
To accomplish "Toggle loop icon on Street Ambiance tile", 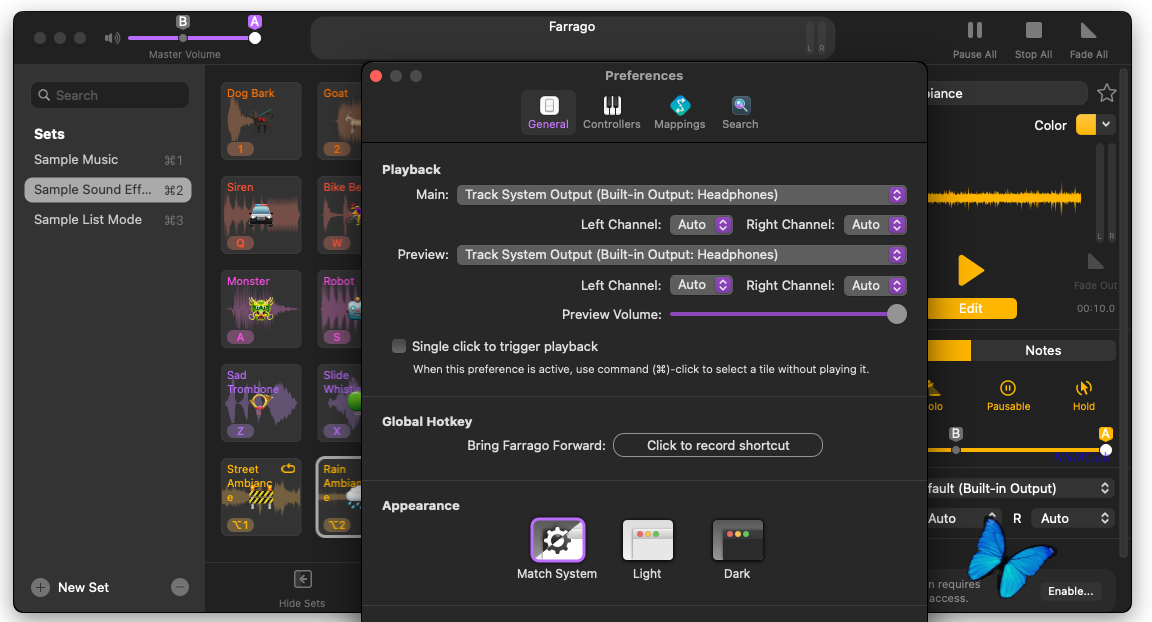I will (288, 469).
